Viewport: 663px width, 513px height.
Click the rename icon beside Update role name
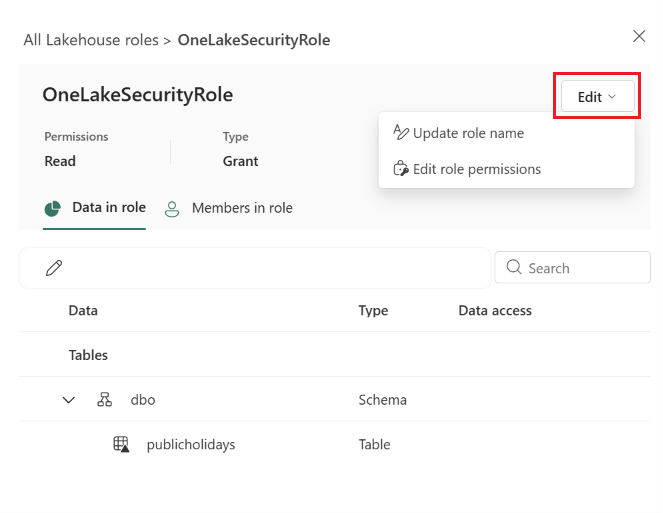[400, 132]
